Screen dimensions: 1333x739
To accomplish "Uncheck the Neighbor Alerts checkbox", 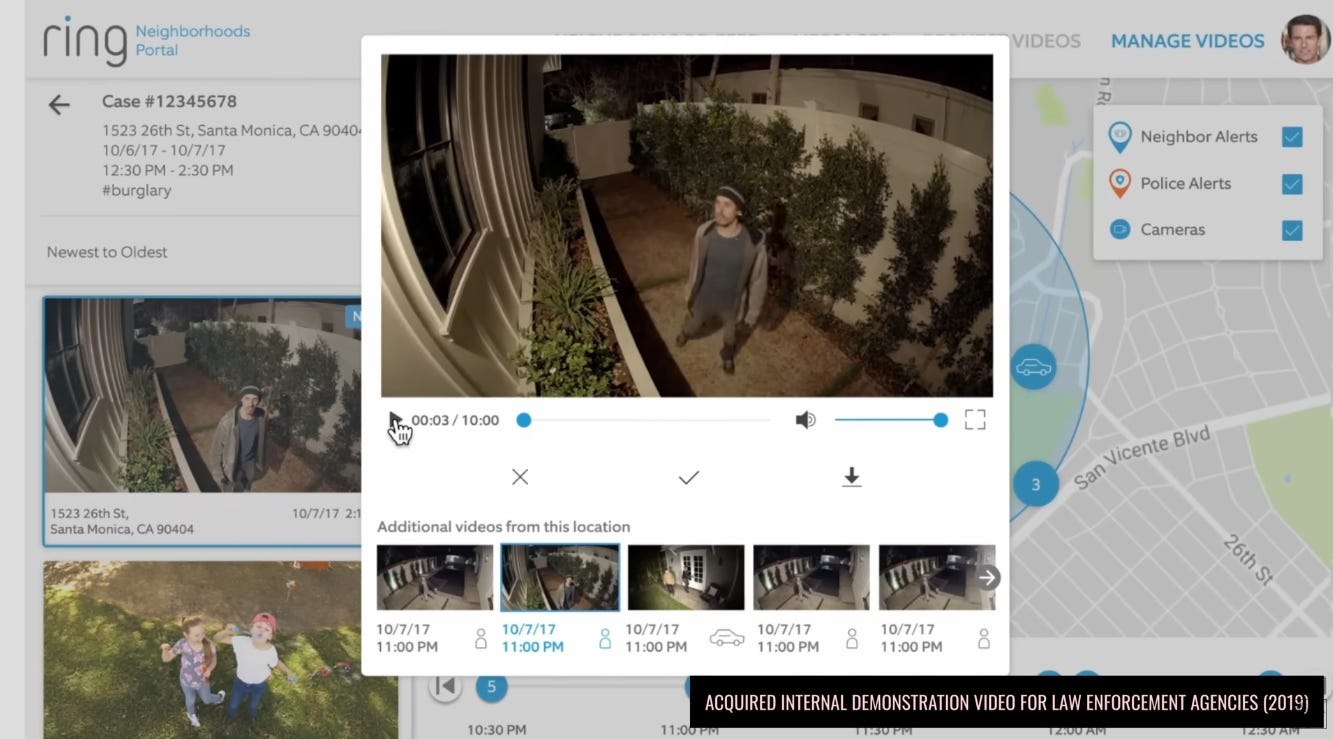I will [1292, 137].
